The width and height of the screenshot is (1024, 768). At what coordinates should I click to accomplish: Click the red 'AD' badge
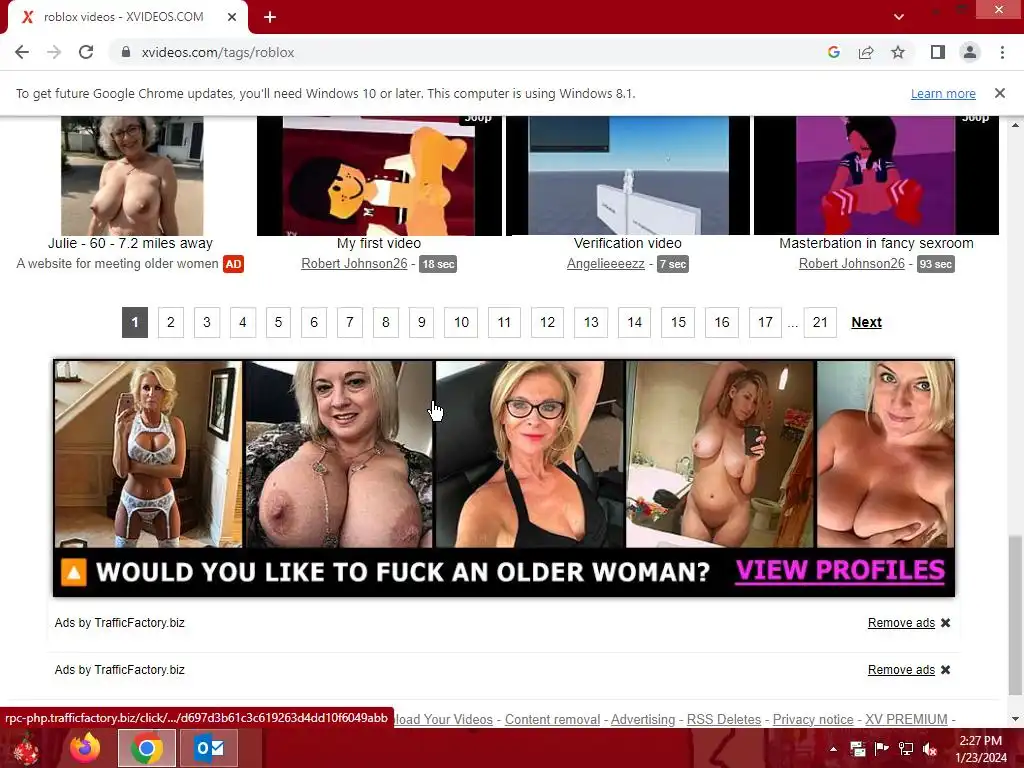pyautogui.click(x=233, y=264)
